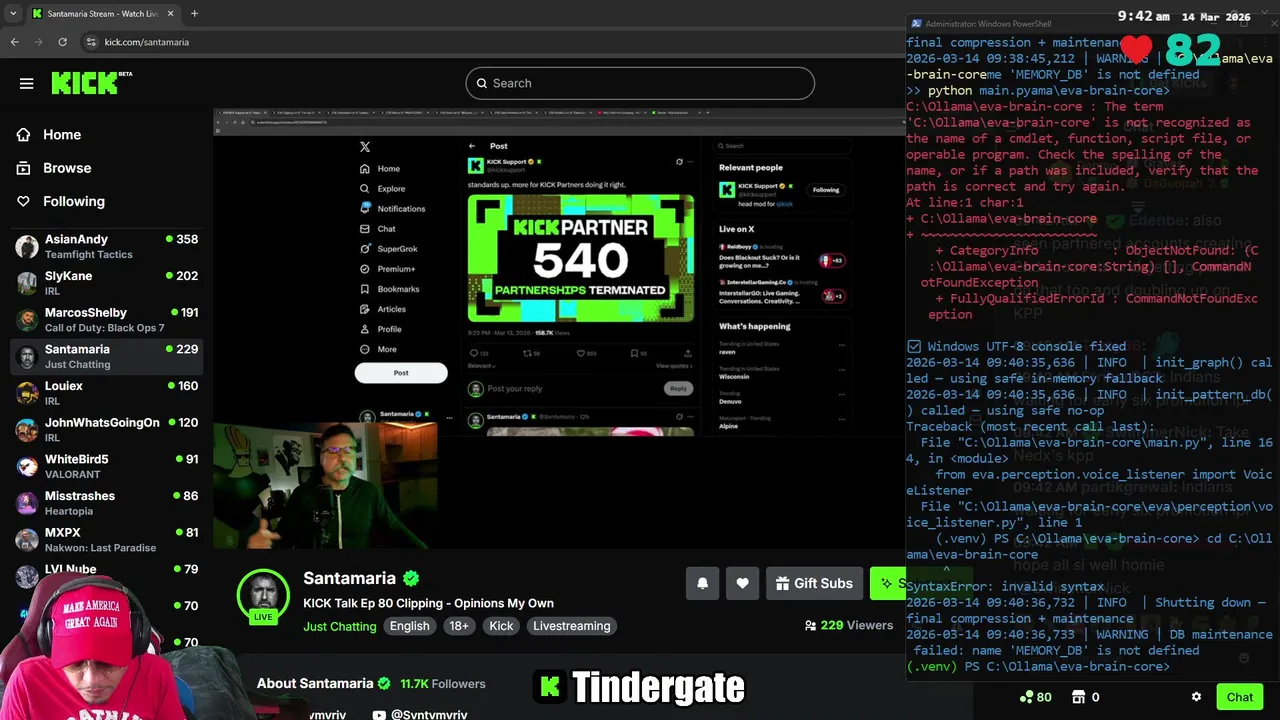
Task: Click the Kick tag below stream title
Action: tap(501, 626)
